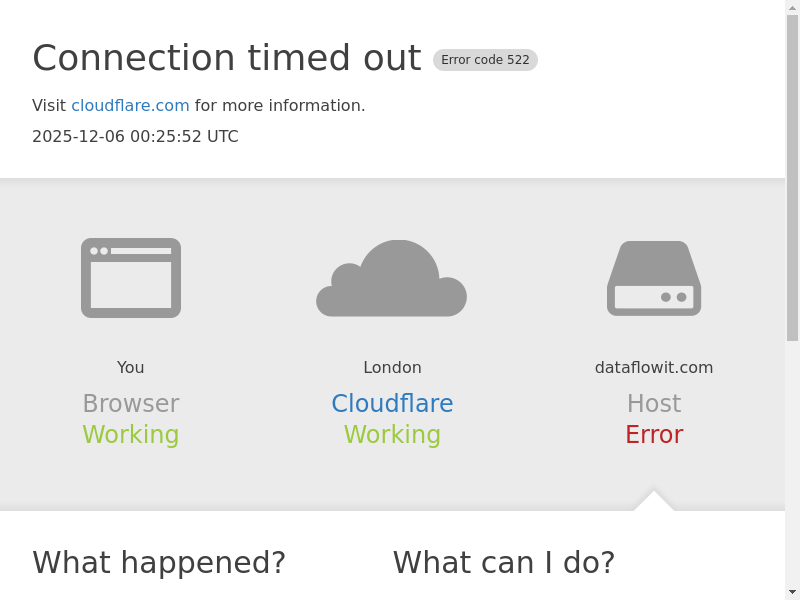Click the What can I do? heading
This screenshot has height=600, width=800.
coord(504,563)
